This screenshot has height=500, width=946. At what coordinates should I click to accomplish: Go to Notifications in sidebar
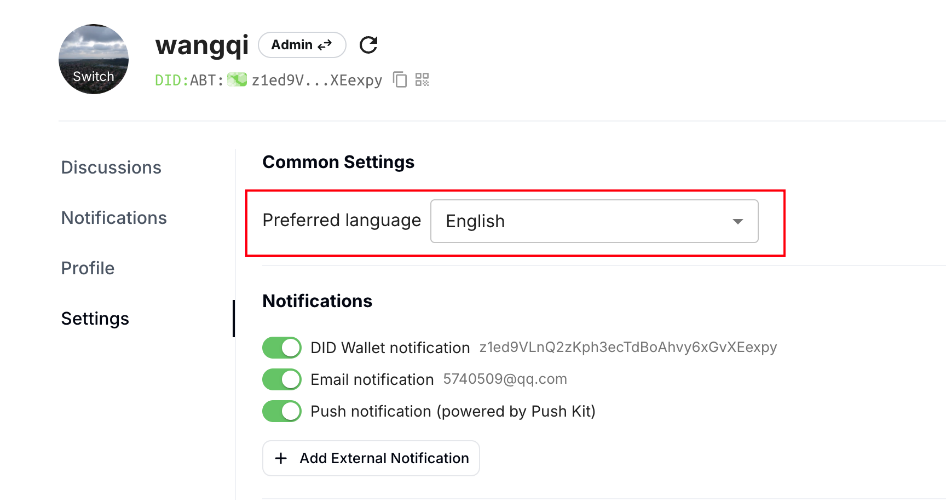114,218
